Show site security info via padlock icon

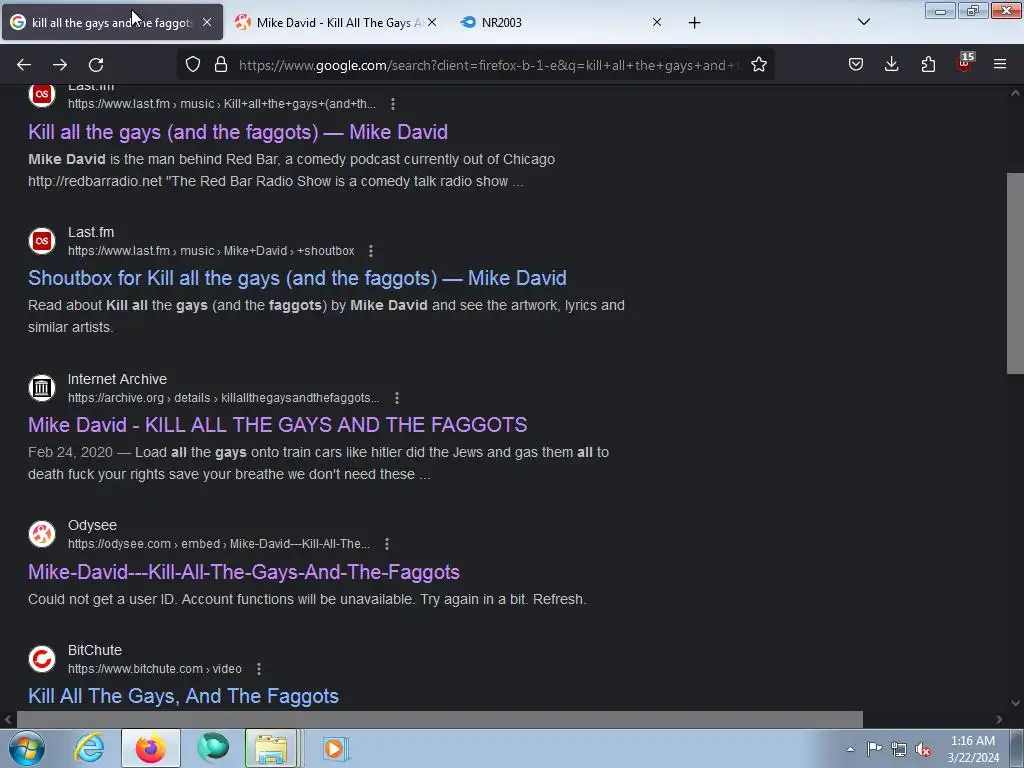(x=221, y=64)
